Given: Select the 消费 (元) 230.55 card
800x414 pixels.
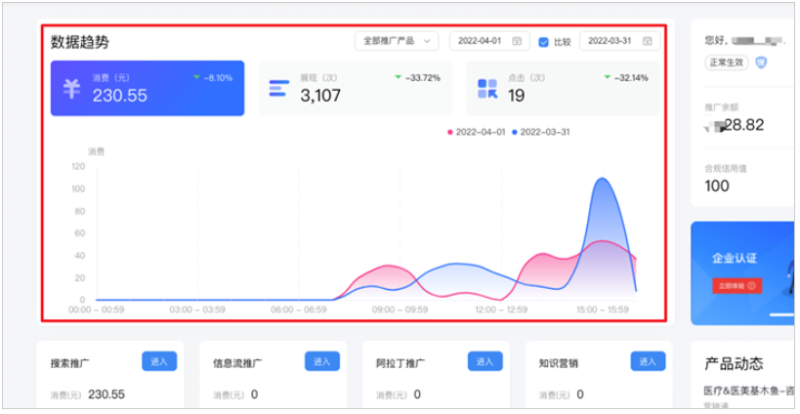Looking at the screenshot, I should (147, 88).
